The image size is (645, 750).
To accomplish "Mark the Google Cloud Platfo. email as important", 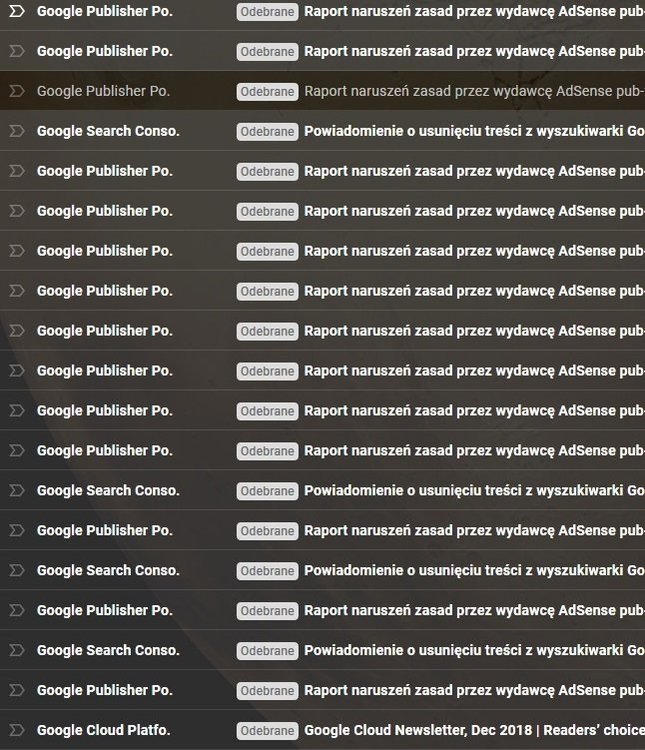I will tap(16, 730).
